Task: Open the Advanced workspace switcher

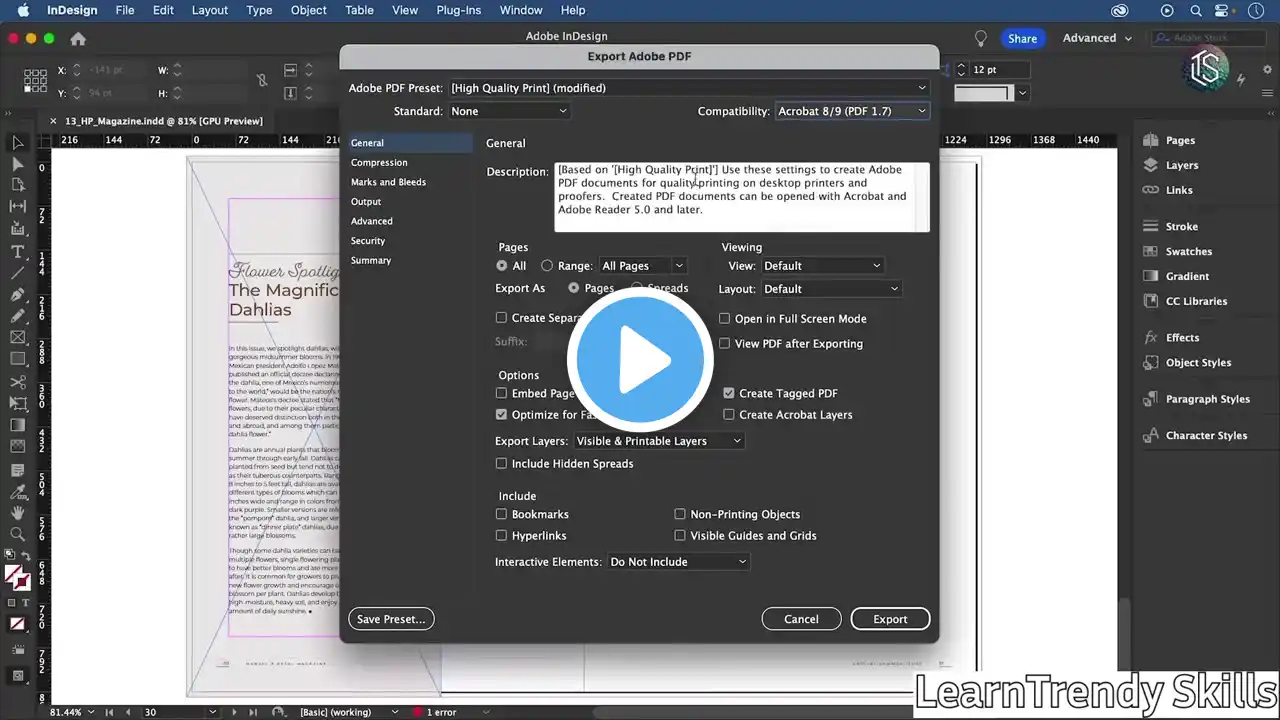Action: [1097, 38]
